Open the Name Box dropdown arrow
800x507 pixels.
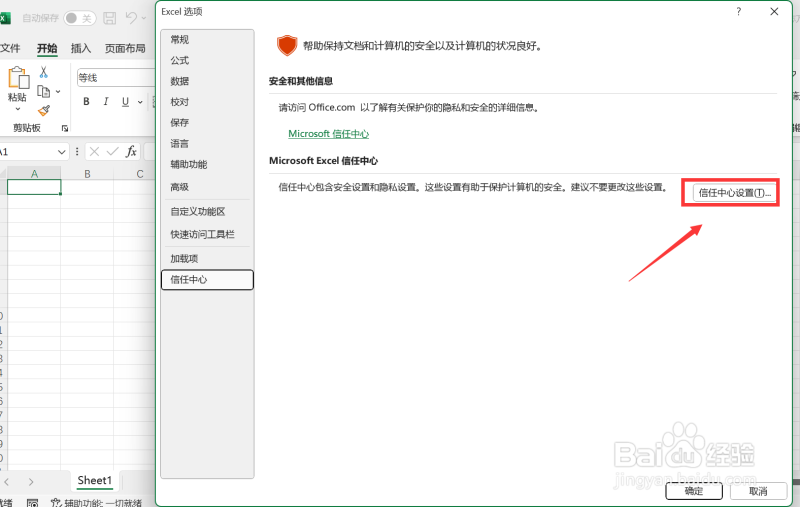click(61, 152)
